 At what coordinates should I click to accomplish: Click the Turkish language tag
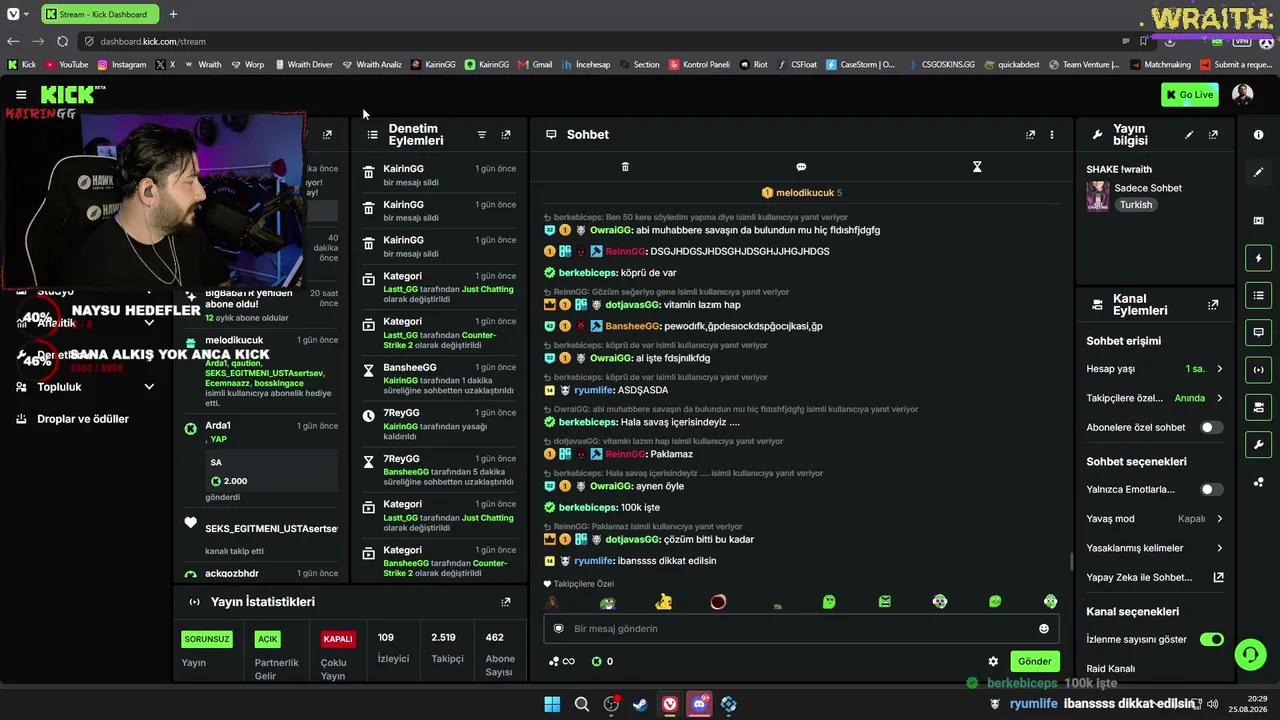[1136, 205]
